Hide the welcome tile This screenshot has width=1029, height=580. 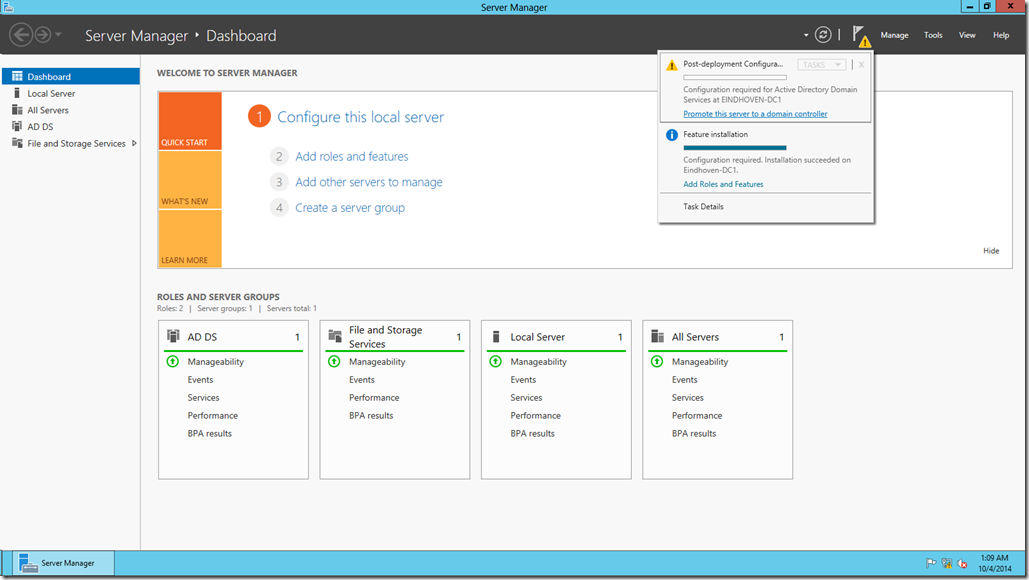tap(991, 251)
